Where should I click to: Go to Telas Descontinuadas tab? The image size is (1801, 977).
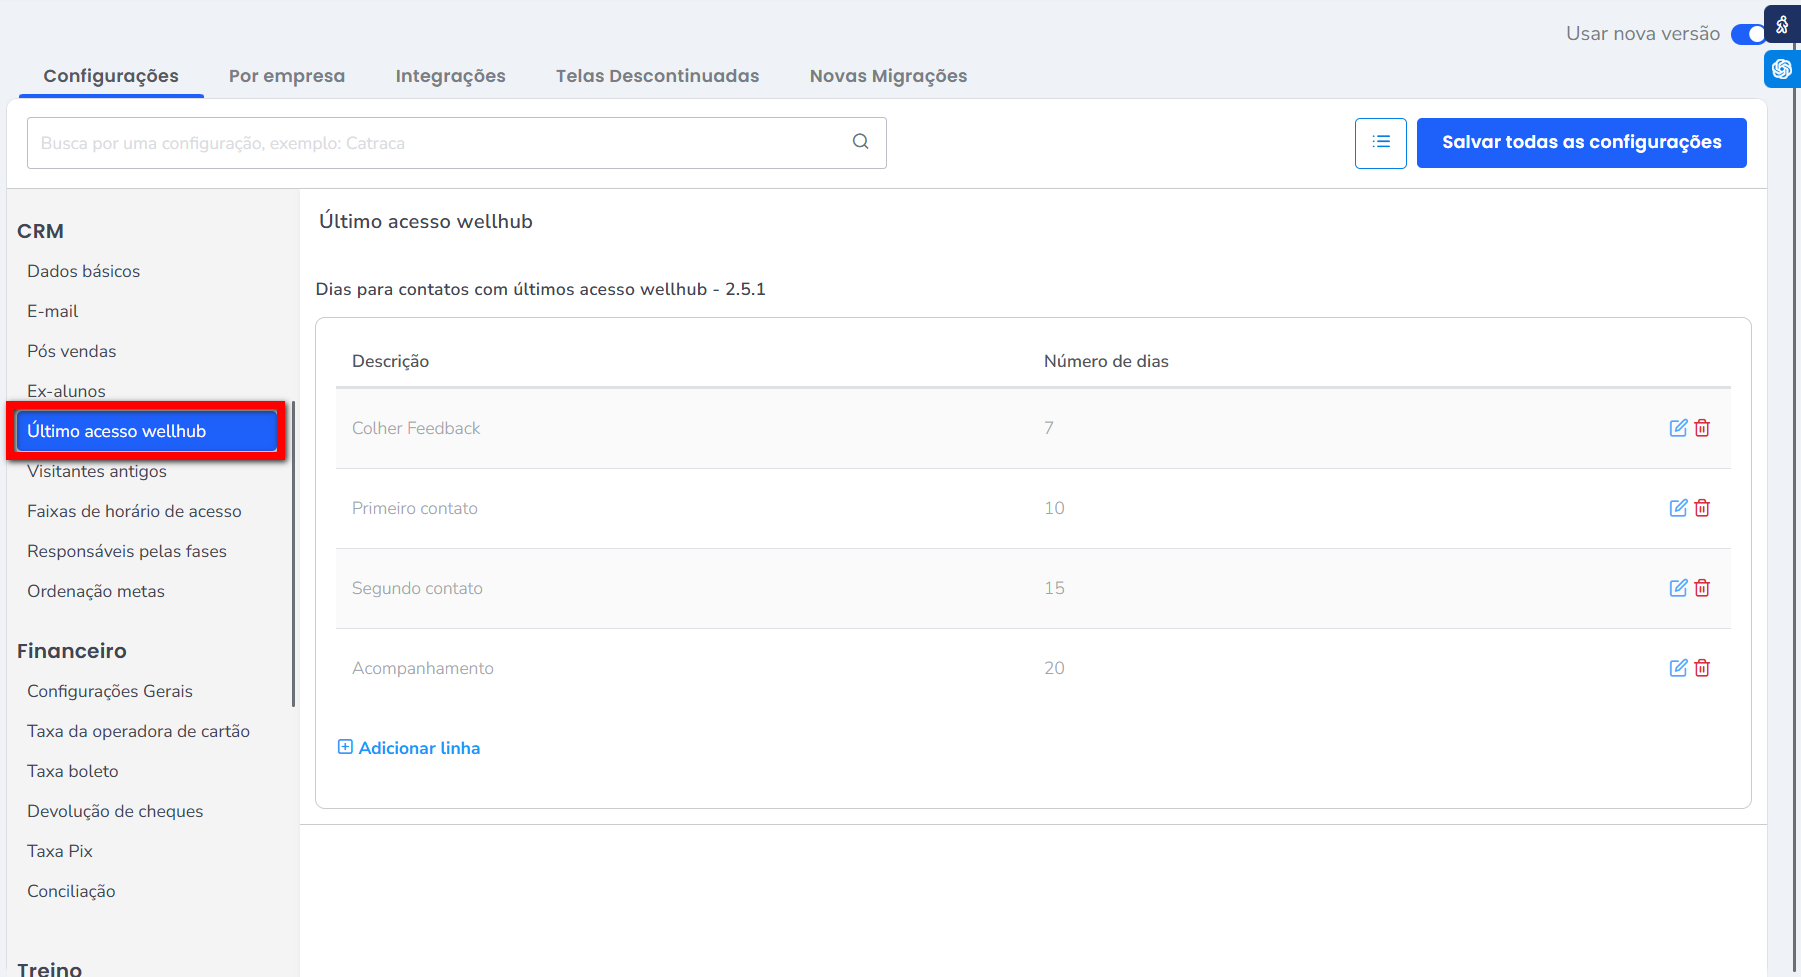click(x=657, y=76)
